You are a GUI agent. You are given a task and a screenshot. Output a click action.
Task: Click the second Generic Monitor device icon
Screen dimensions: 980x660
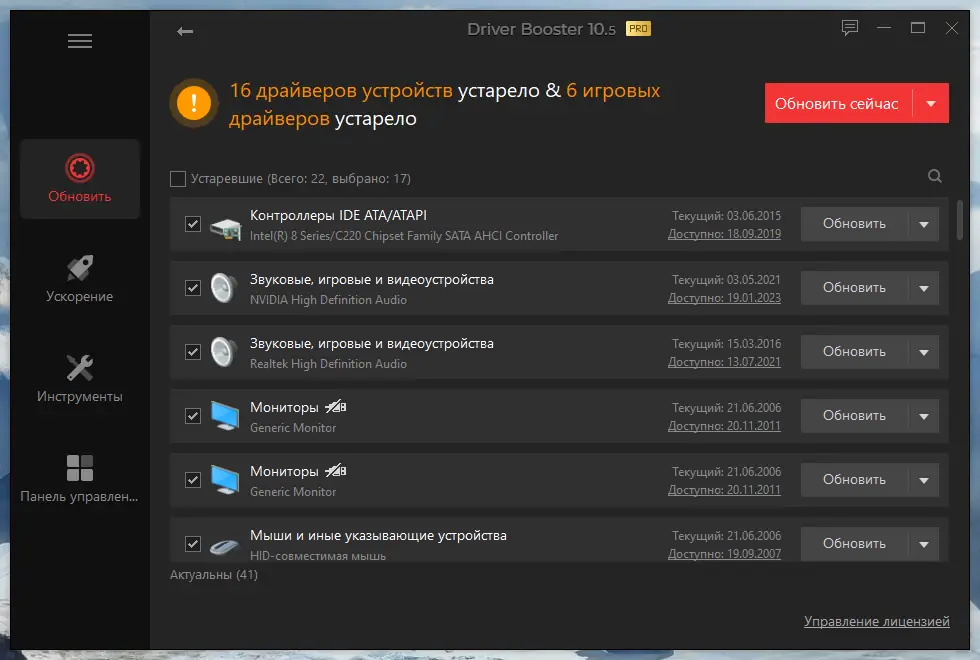pos(225,480)
